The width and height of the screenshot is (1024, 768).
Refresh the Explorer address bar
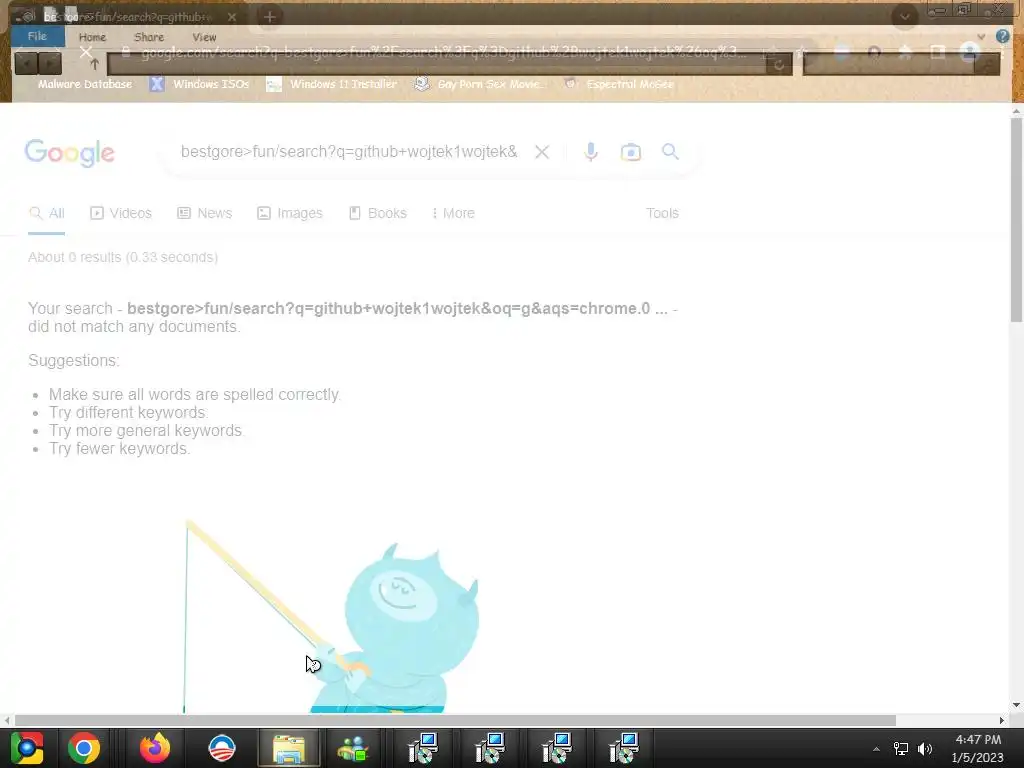click(x=778, y=65)
